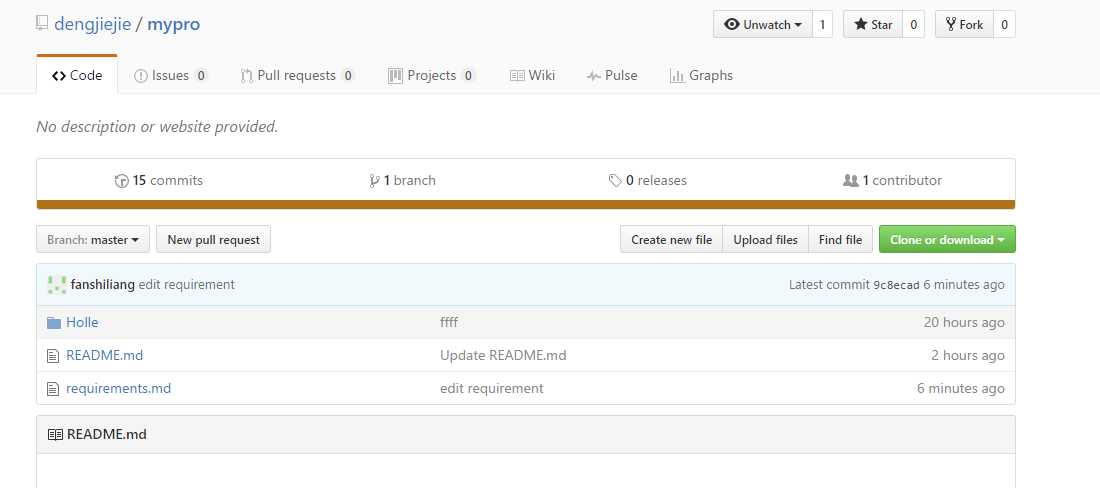Open the ffff commit message link
The width and height of the screenshot is (1100, 488).
click(449, 323)
